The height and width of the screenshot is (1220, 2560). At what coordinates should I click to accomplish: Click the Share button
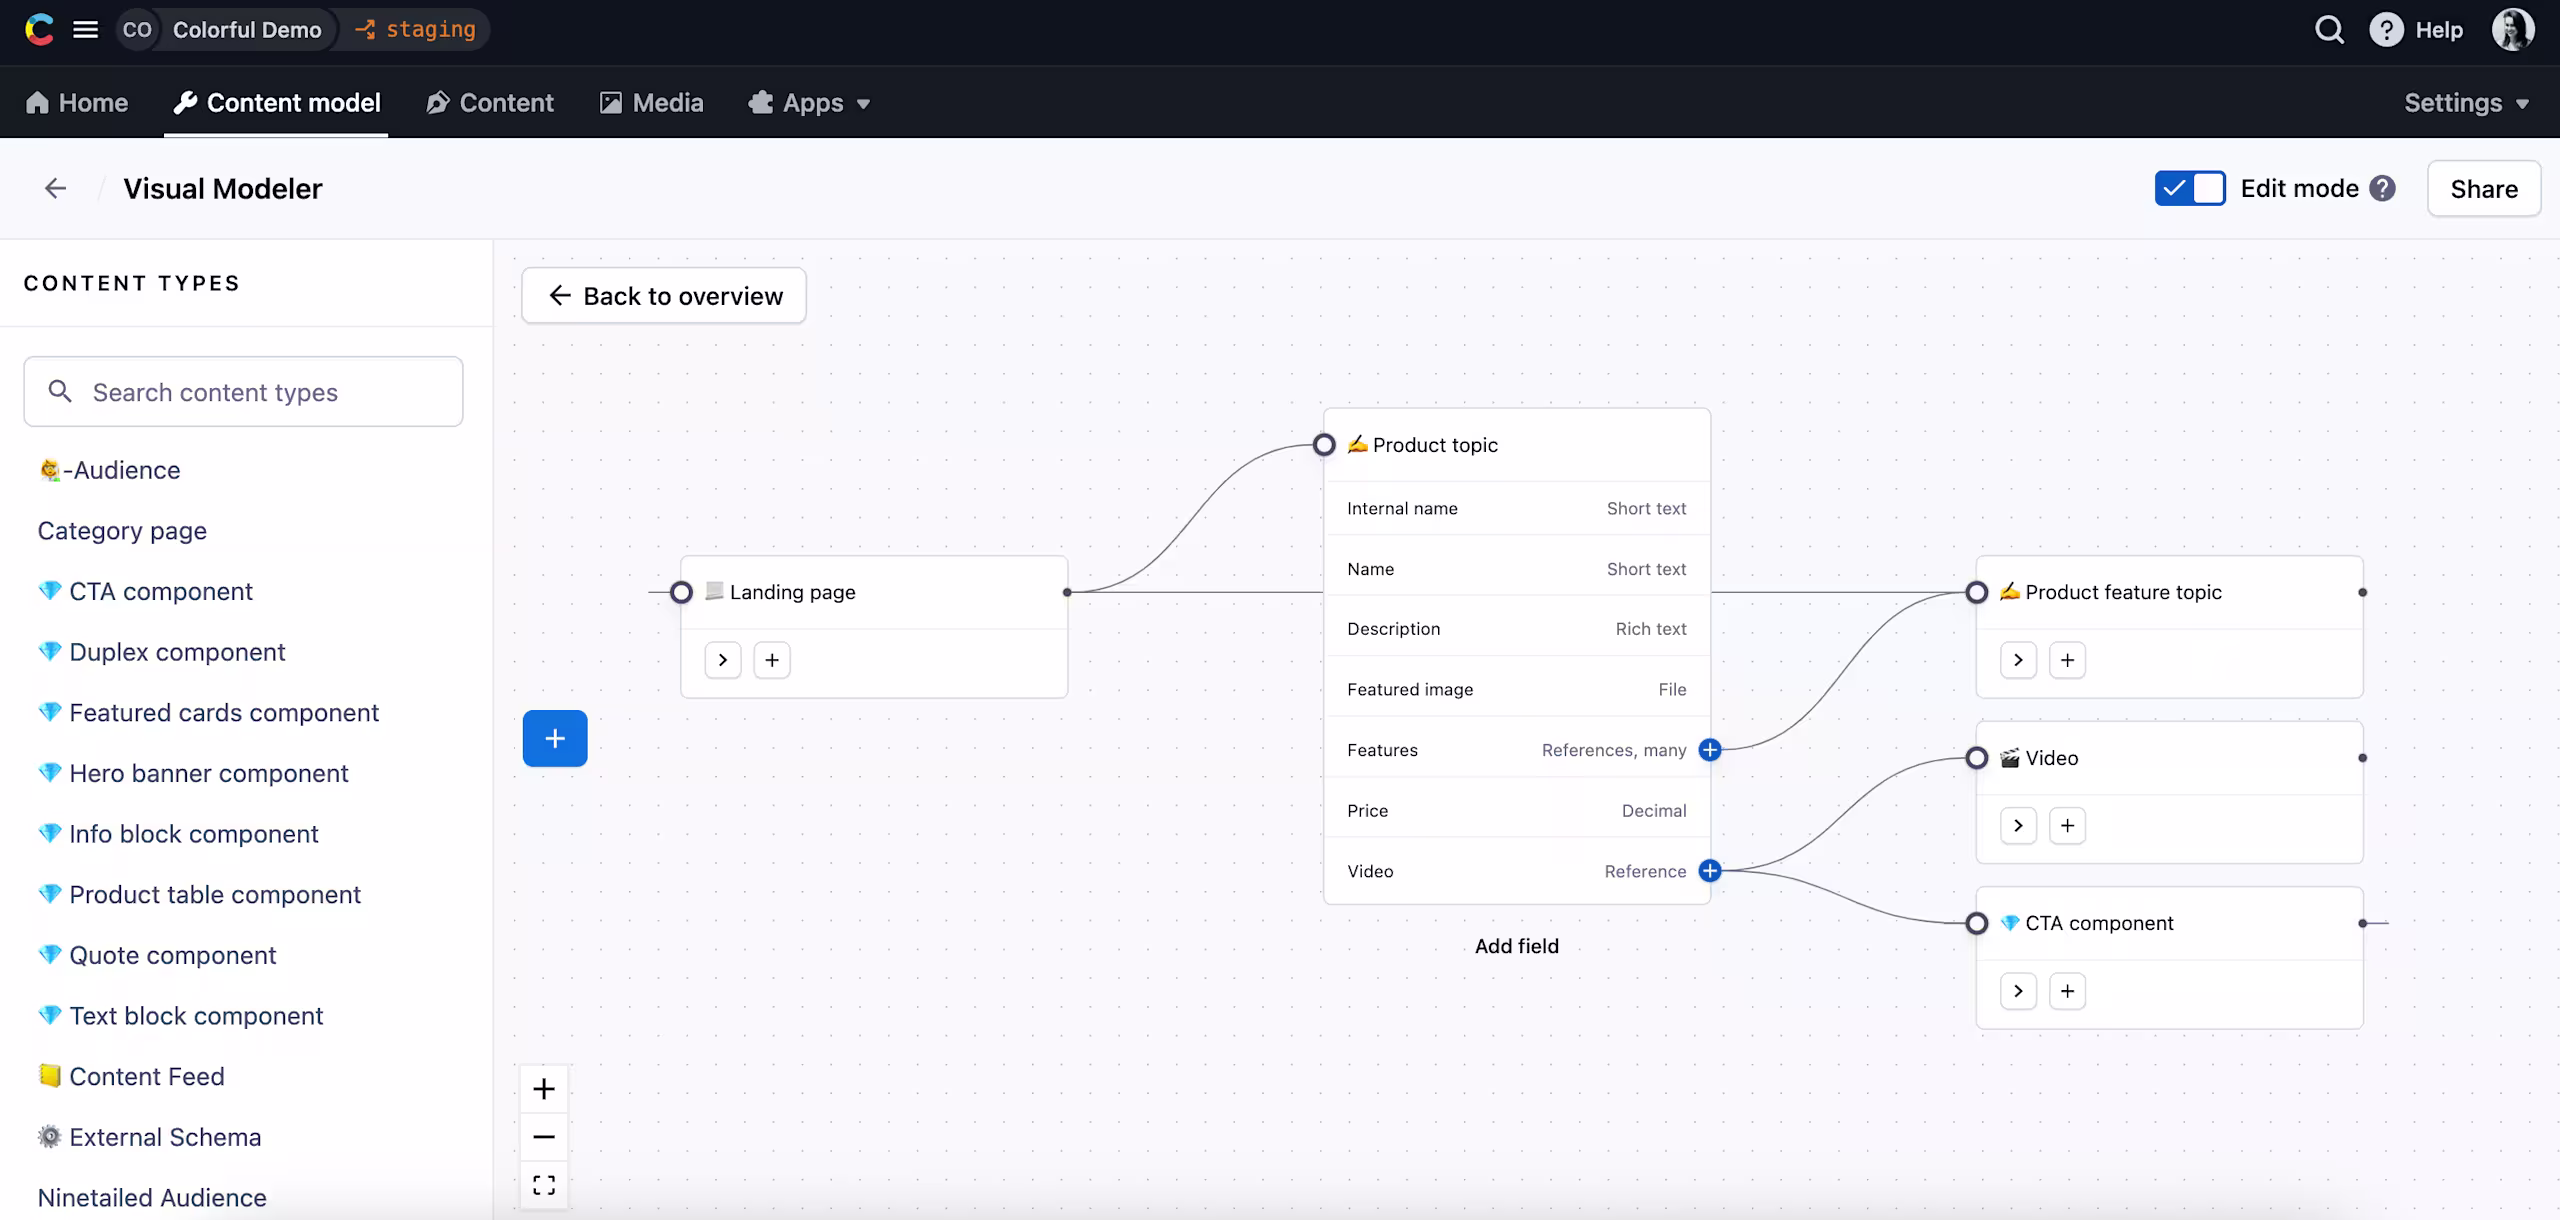[2484, 189]
